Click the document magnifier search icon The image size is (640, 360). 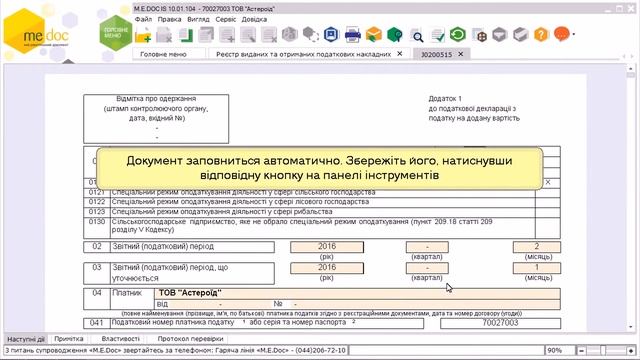point(416,36)
